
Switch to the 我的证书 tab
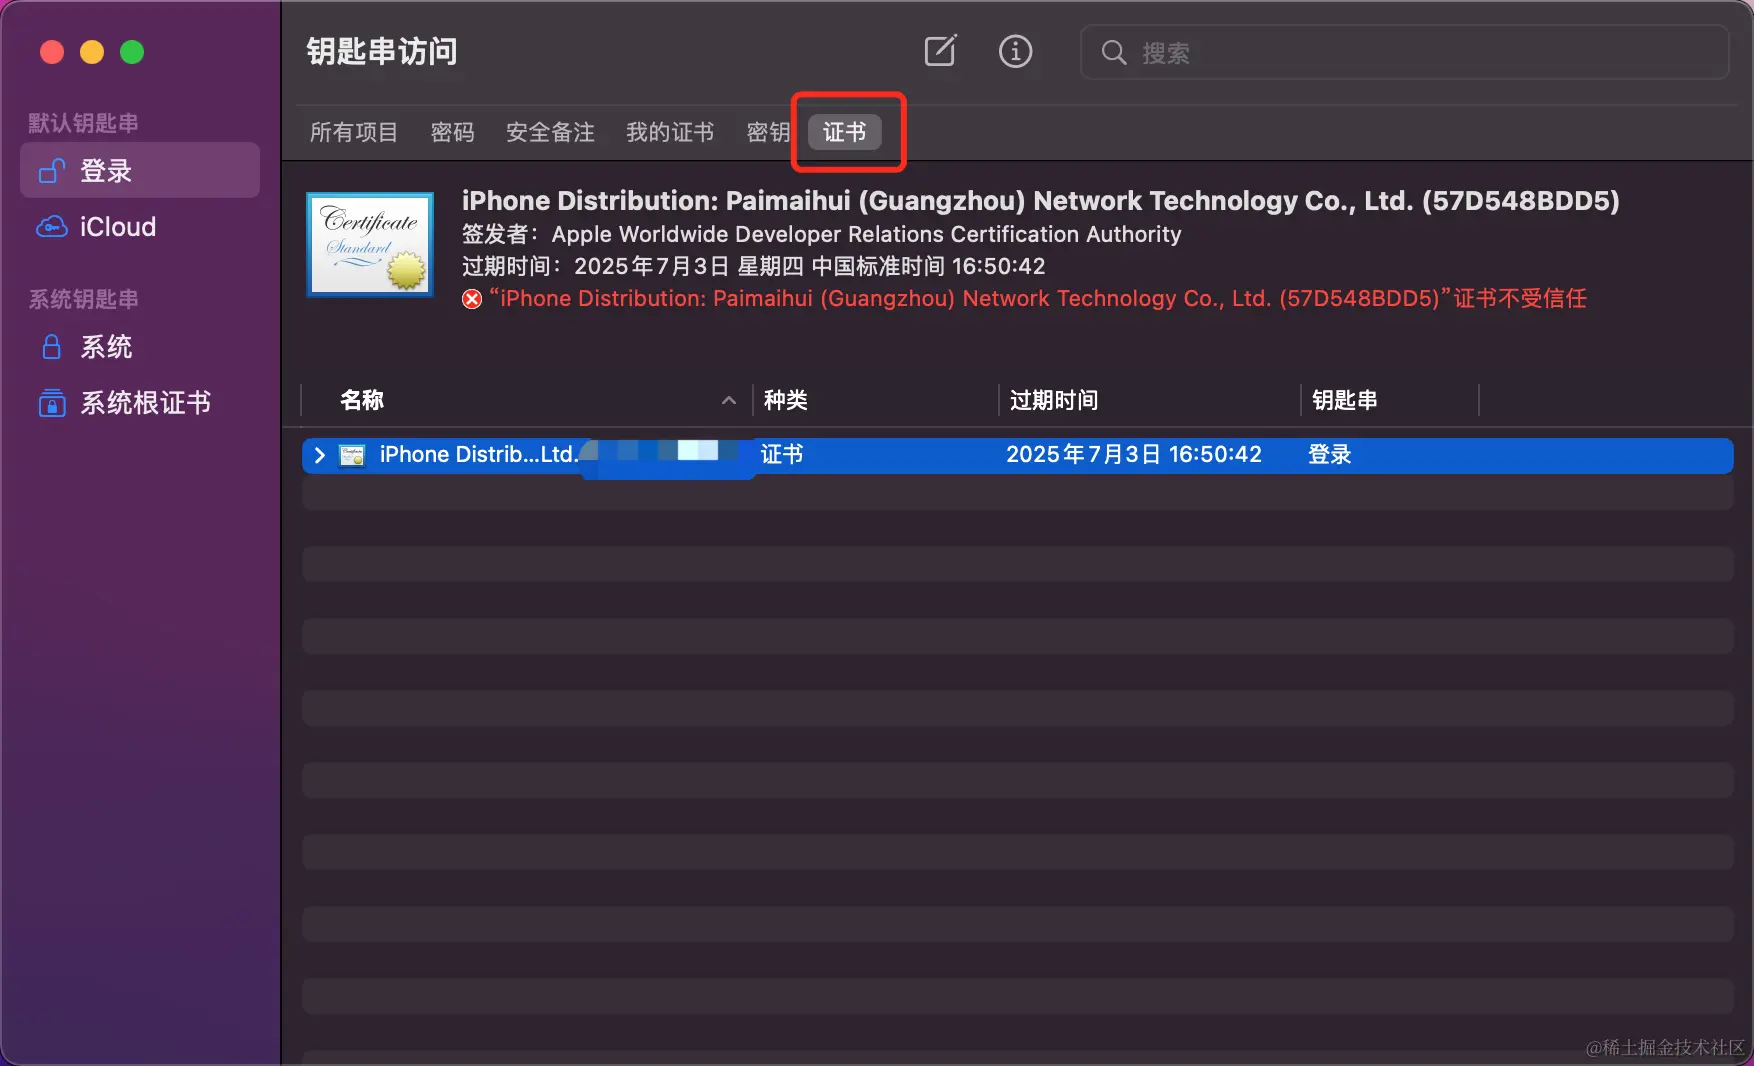point(670,132)
